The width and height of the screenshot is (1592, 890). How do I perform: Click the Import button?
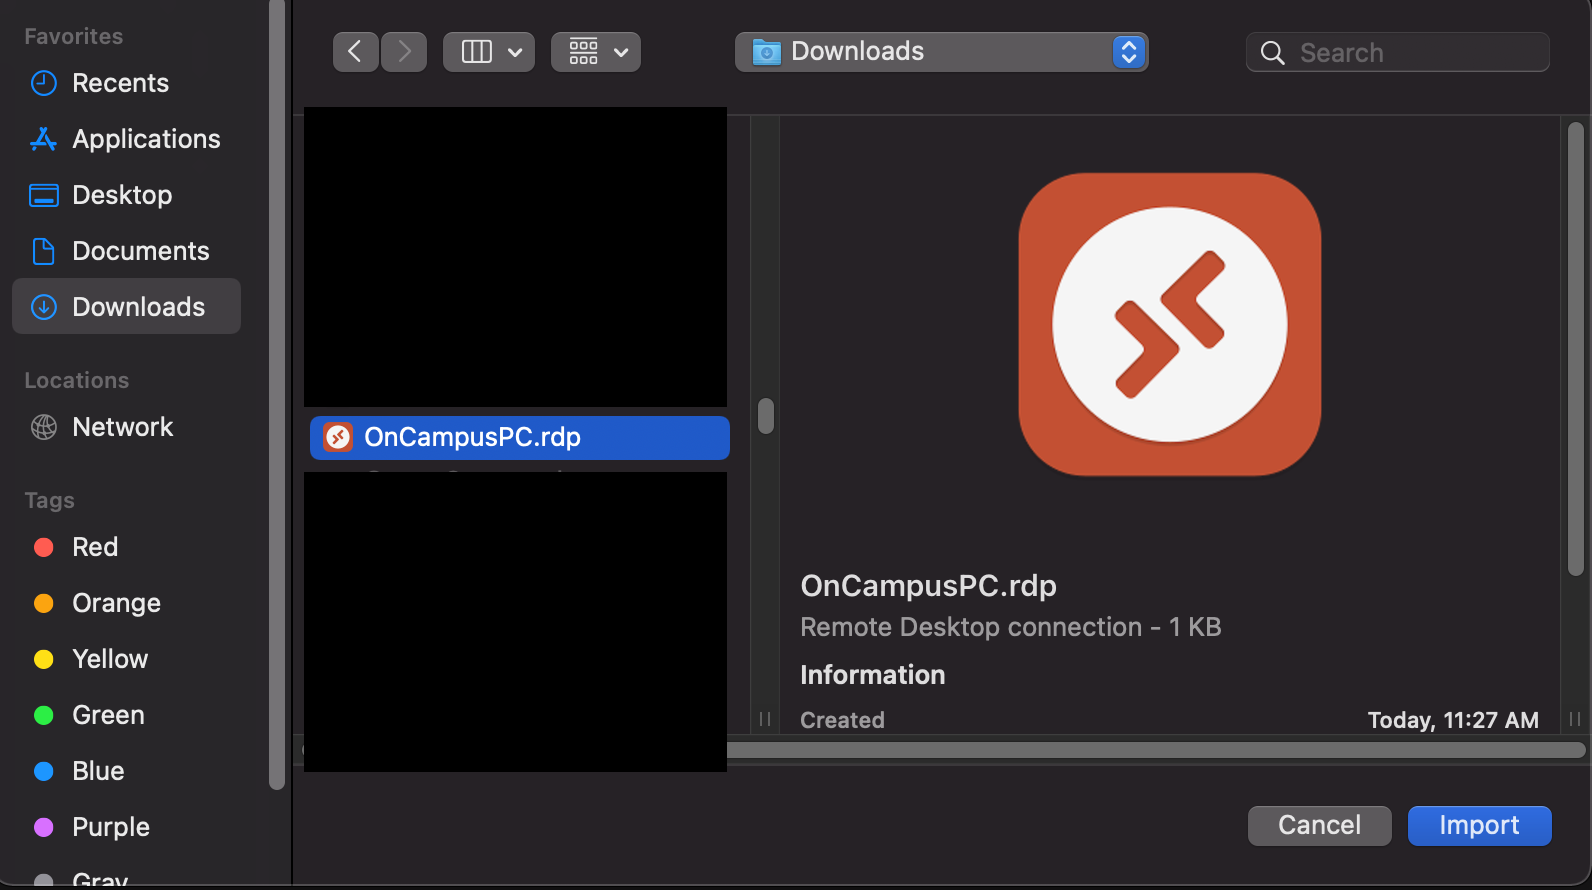point(1480,826)
